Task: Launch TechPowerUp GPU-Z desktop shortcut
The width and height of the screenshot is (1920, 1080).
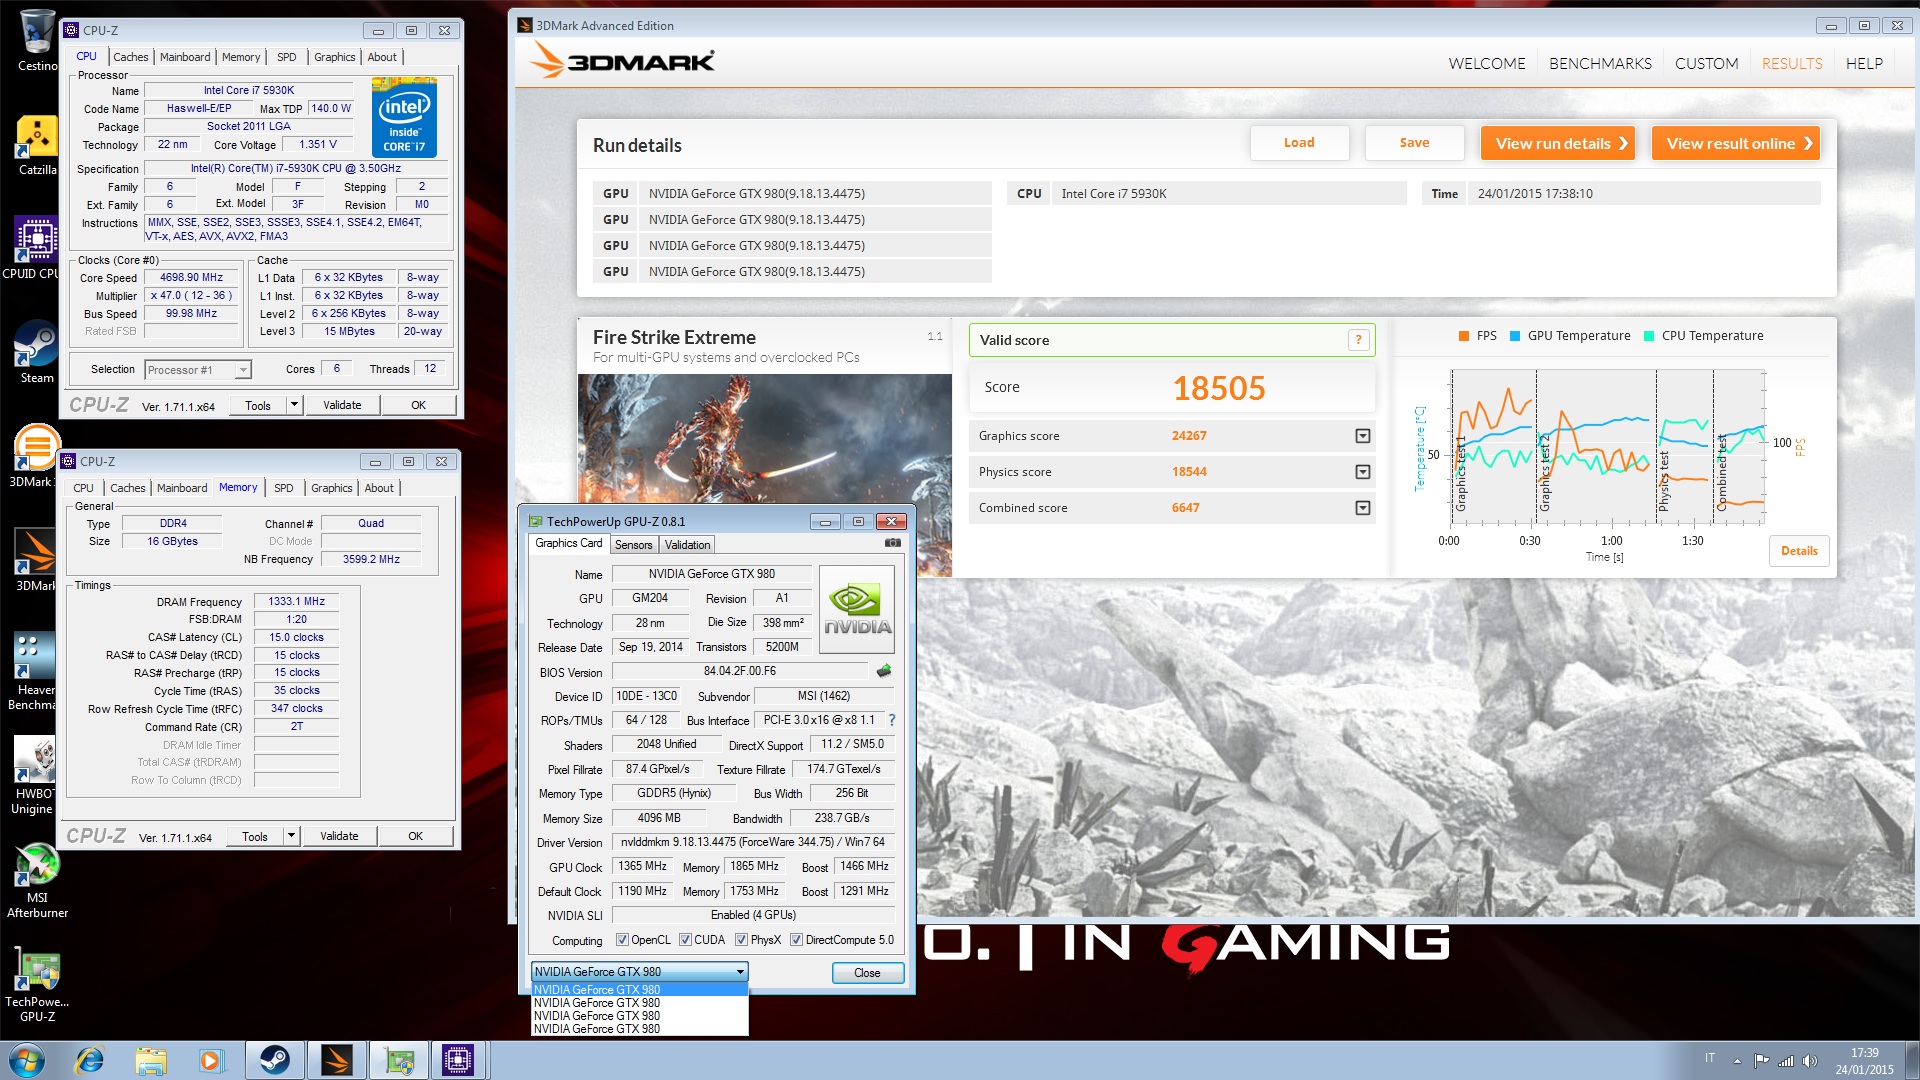Action: click(37, 986)
